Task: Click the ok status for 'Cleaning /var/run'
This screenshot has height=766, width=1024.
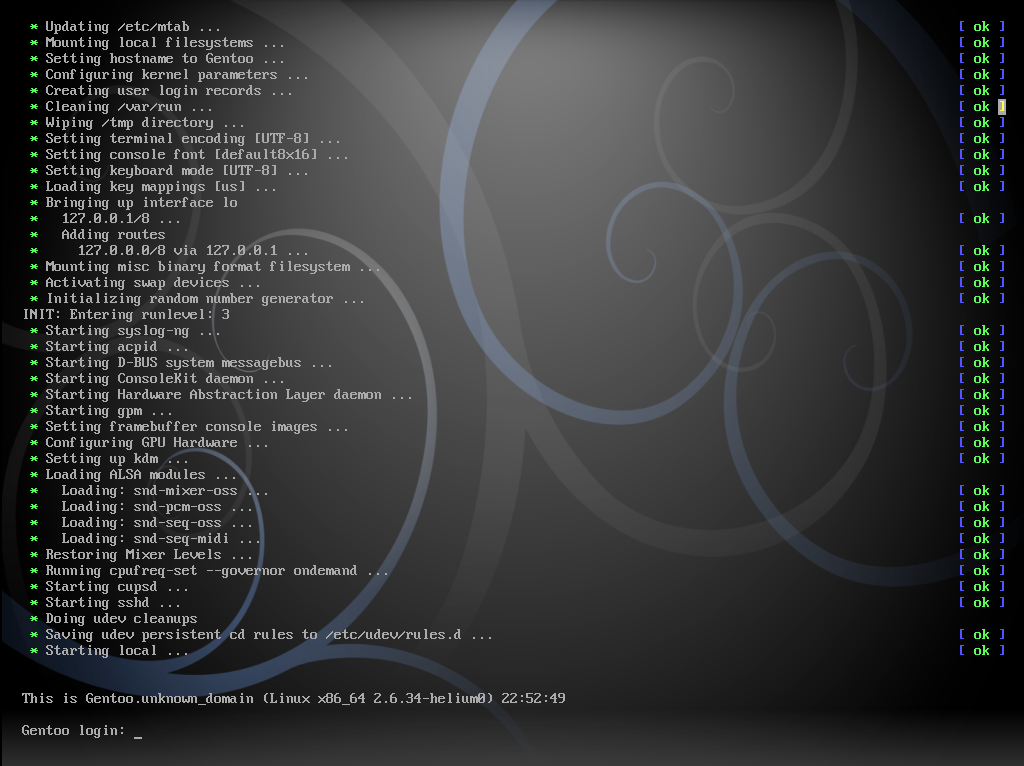Action: (982, 107)
